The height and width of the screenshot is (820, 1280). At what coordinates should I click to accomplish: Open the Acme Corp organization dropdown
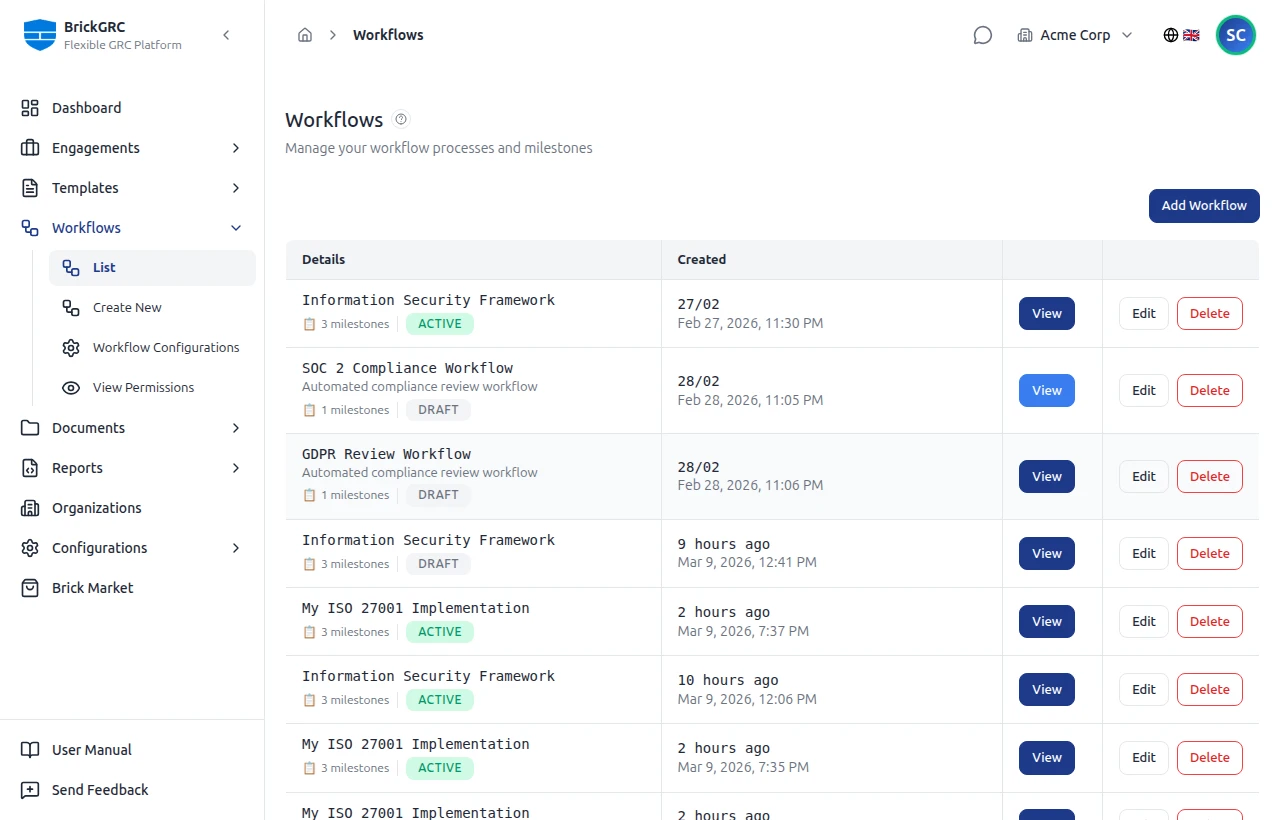pyautogui.click(x=1075, y=34)
